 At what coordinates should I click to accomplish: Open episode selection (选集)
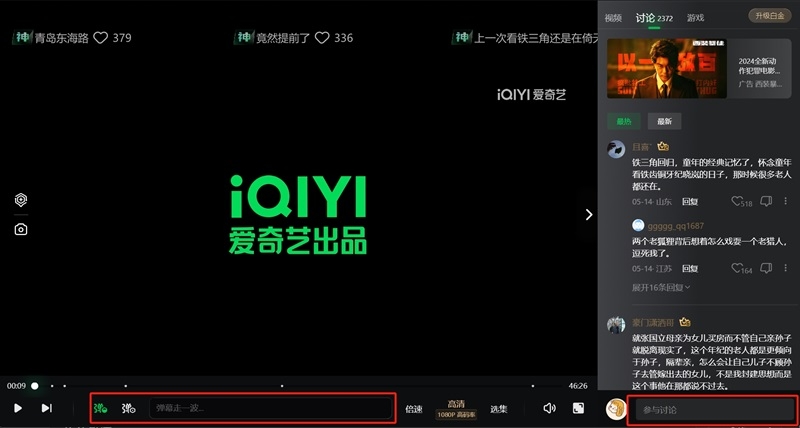coord(498,409)
